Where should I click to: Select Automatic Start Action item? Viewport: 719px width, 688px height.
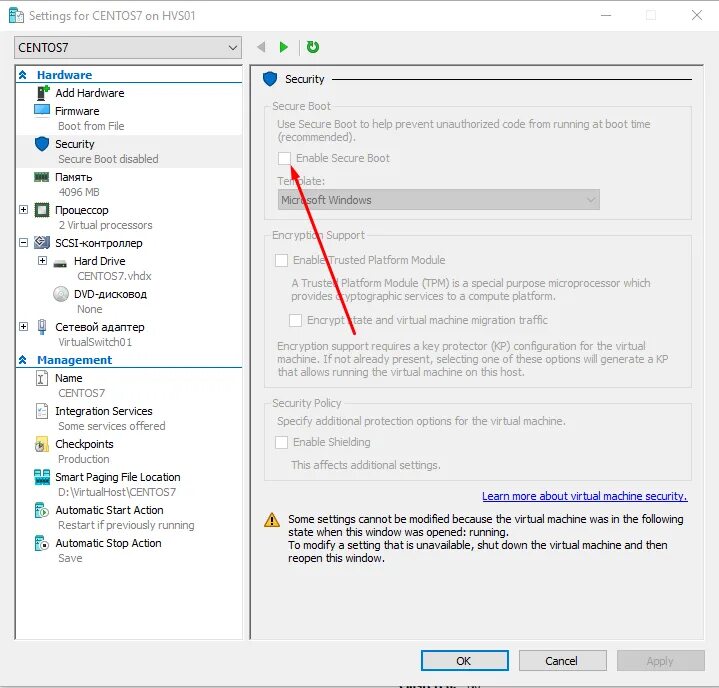(x=110, y=510)
